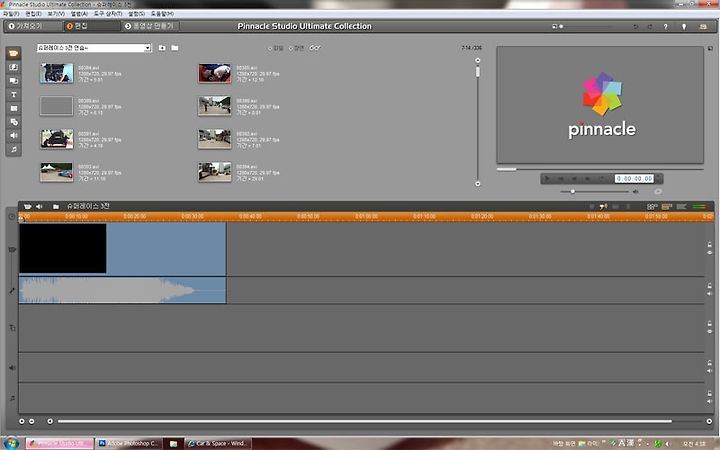Click the timecode stepper arrows in the player

pos(658,178)
